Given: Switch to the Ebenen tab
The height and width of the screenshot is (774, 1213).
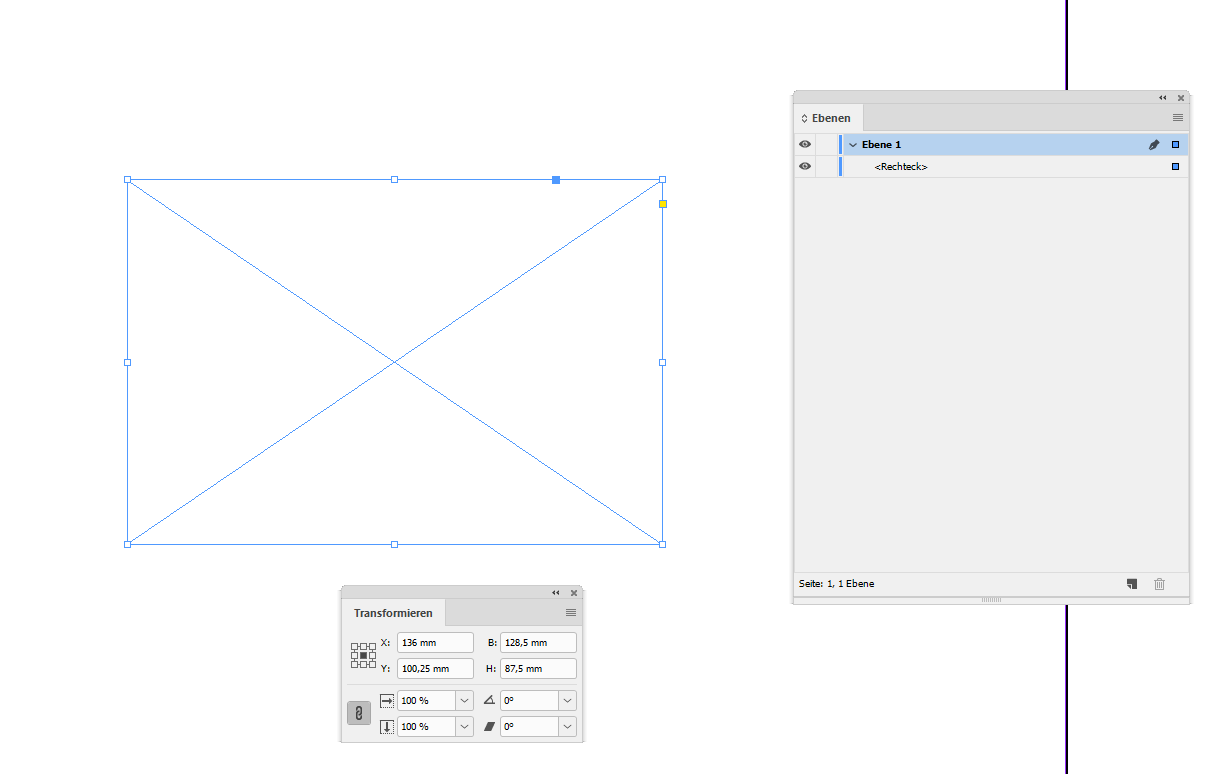Looking at the screenshot, I should [x=829, y=118].
